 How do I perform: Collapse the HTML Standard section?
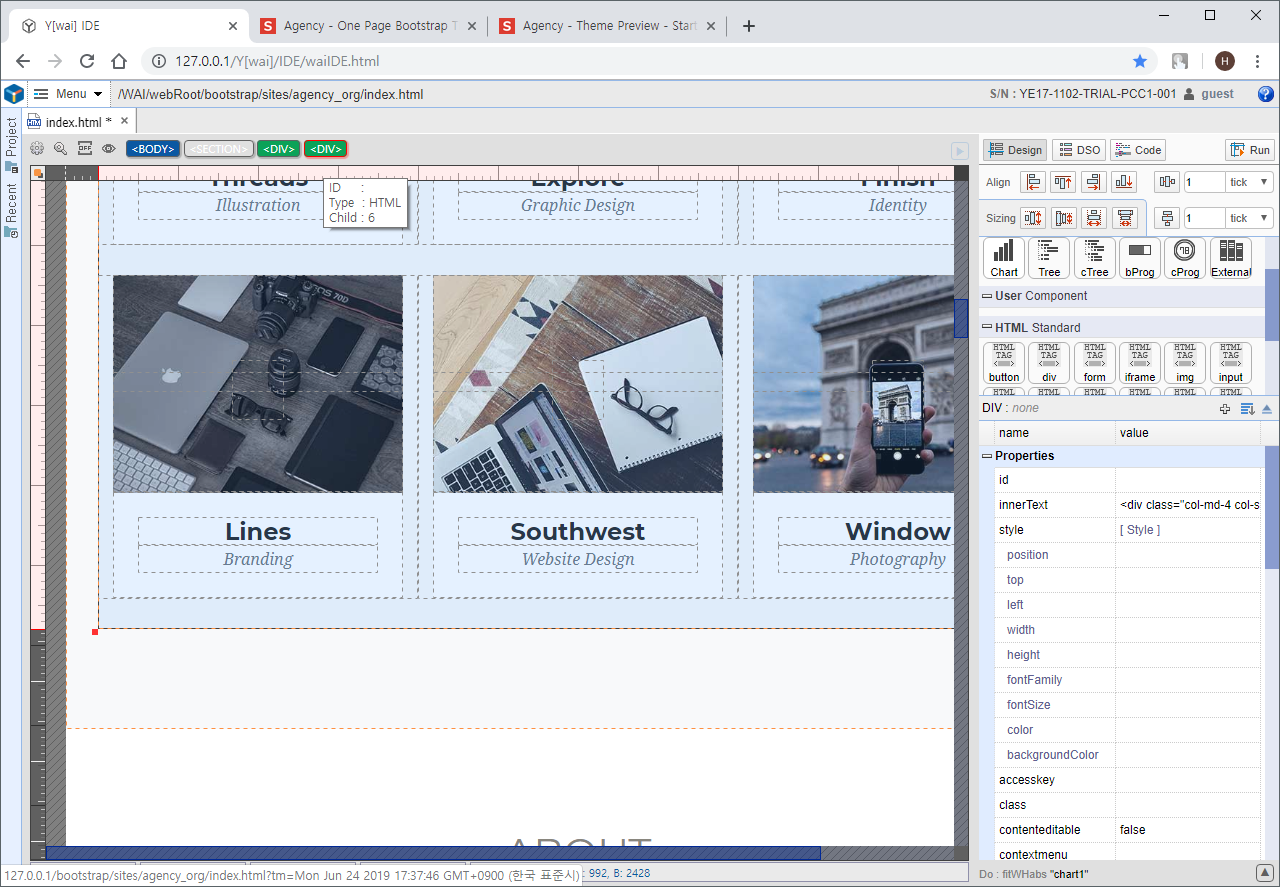(x=987, y=327)
